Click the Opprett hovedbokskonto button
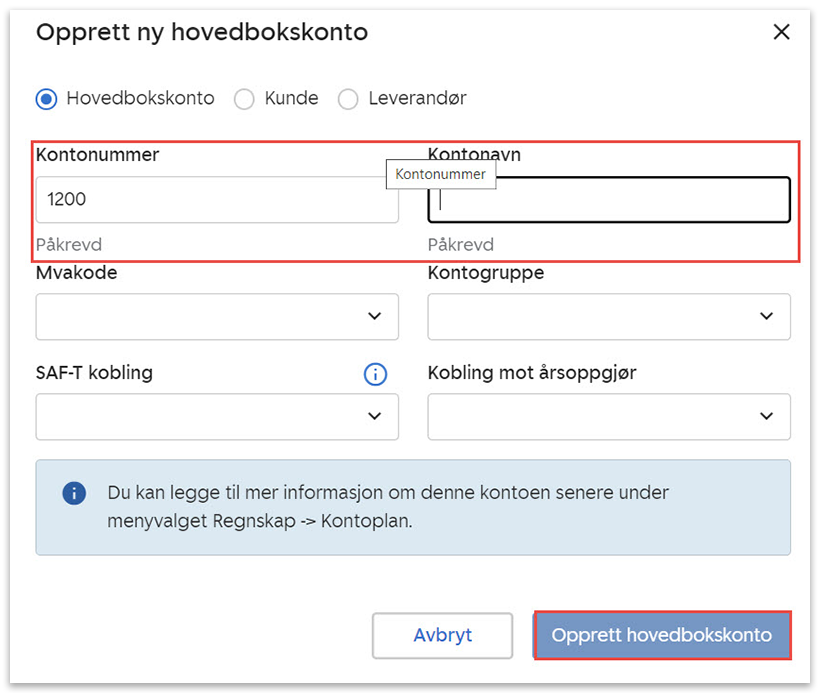Screen dimensions: 820x693 pyautogui.click(x=662, y=635)
